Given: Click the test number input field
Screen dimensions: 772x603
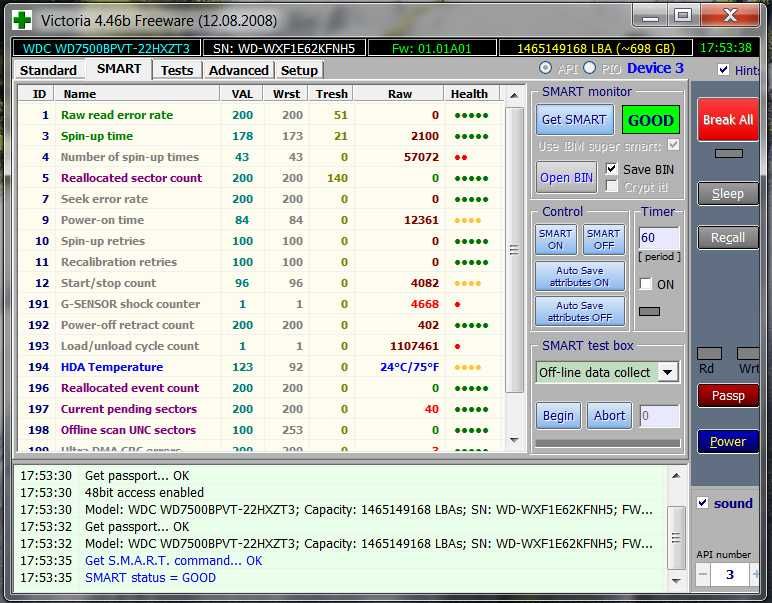Looking at the screenshot, I should pos(659,416).
